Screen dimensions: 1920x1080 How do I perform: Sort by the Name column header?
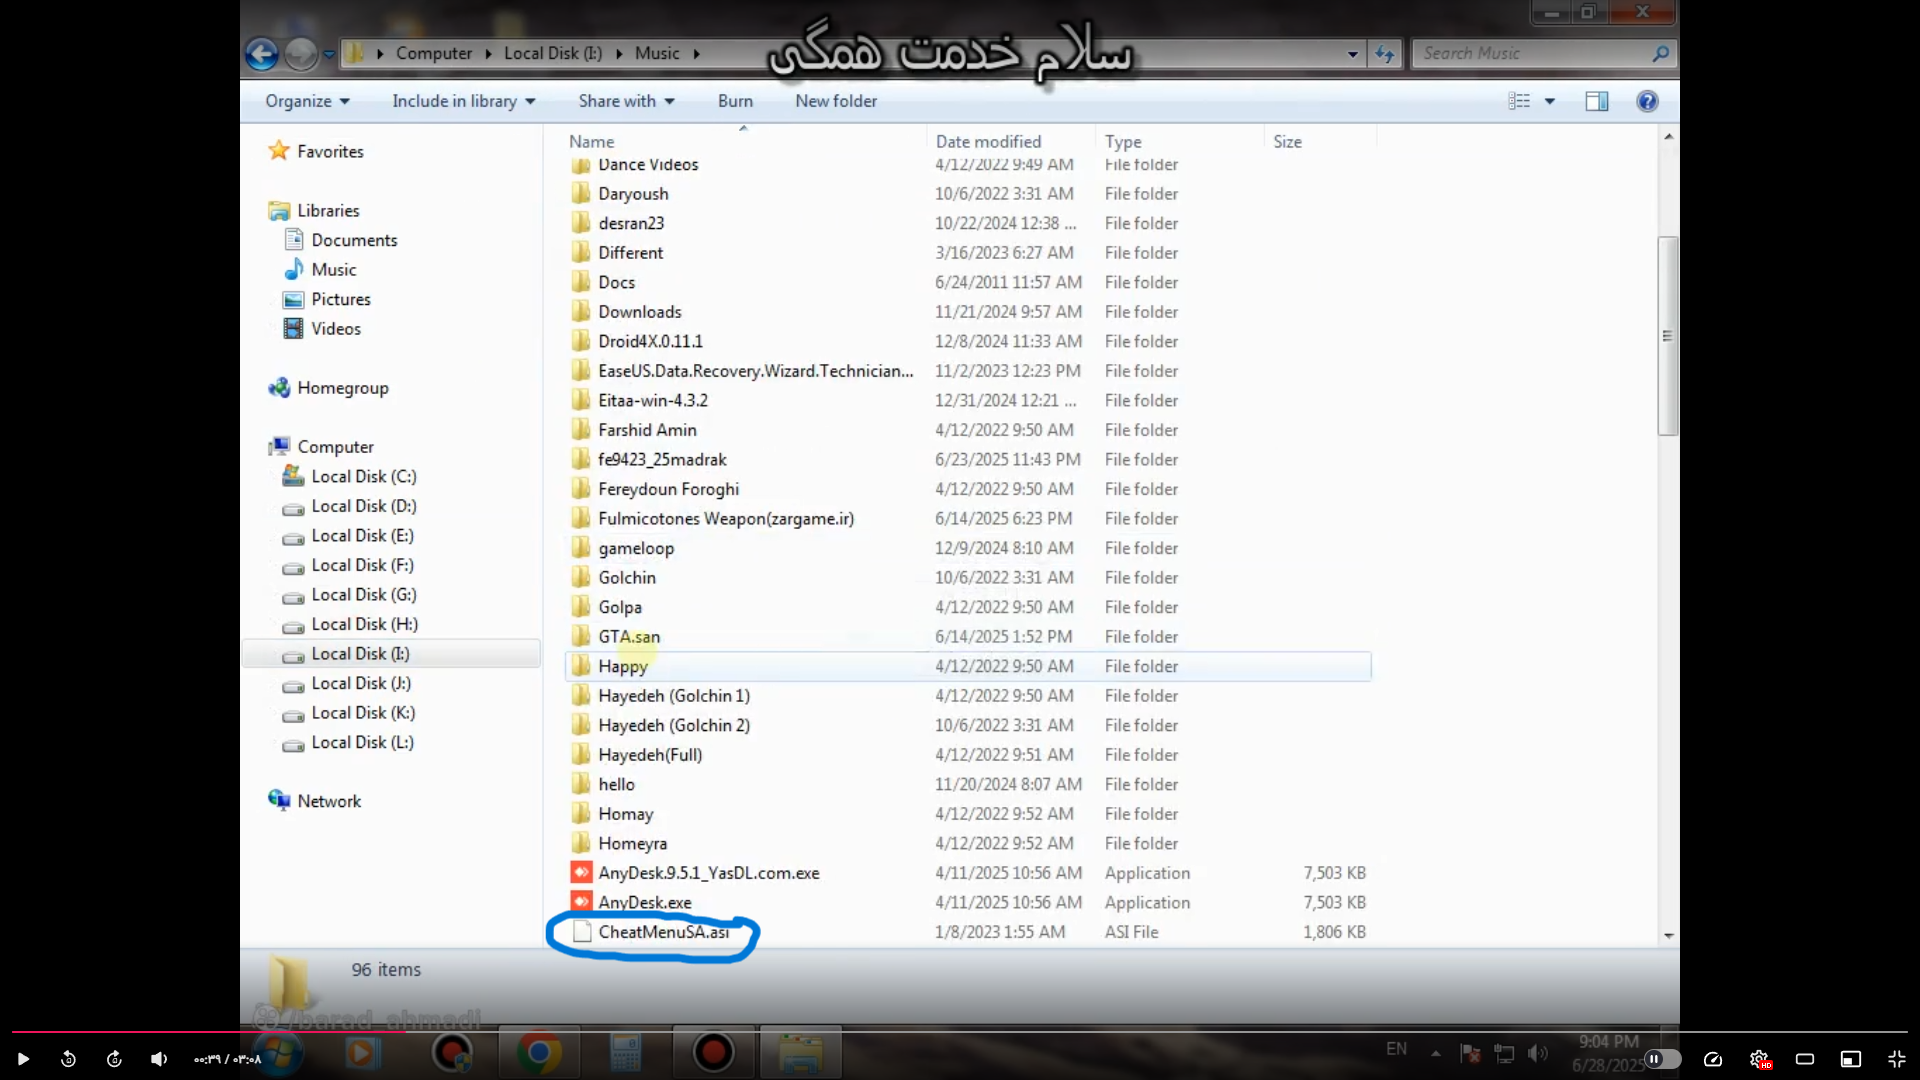point(745,142)
